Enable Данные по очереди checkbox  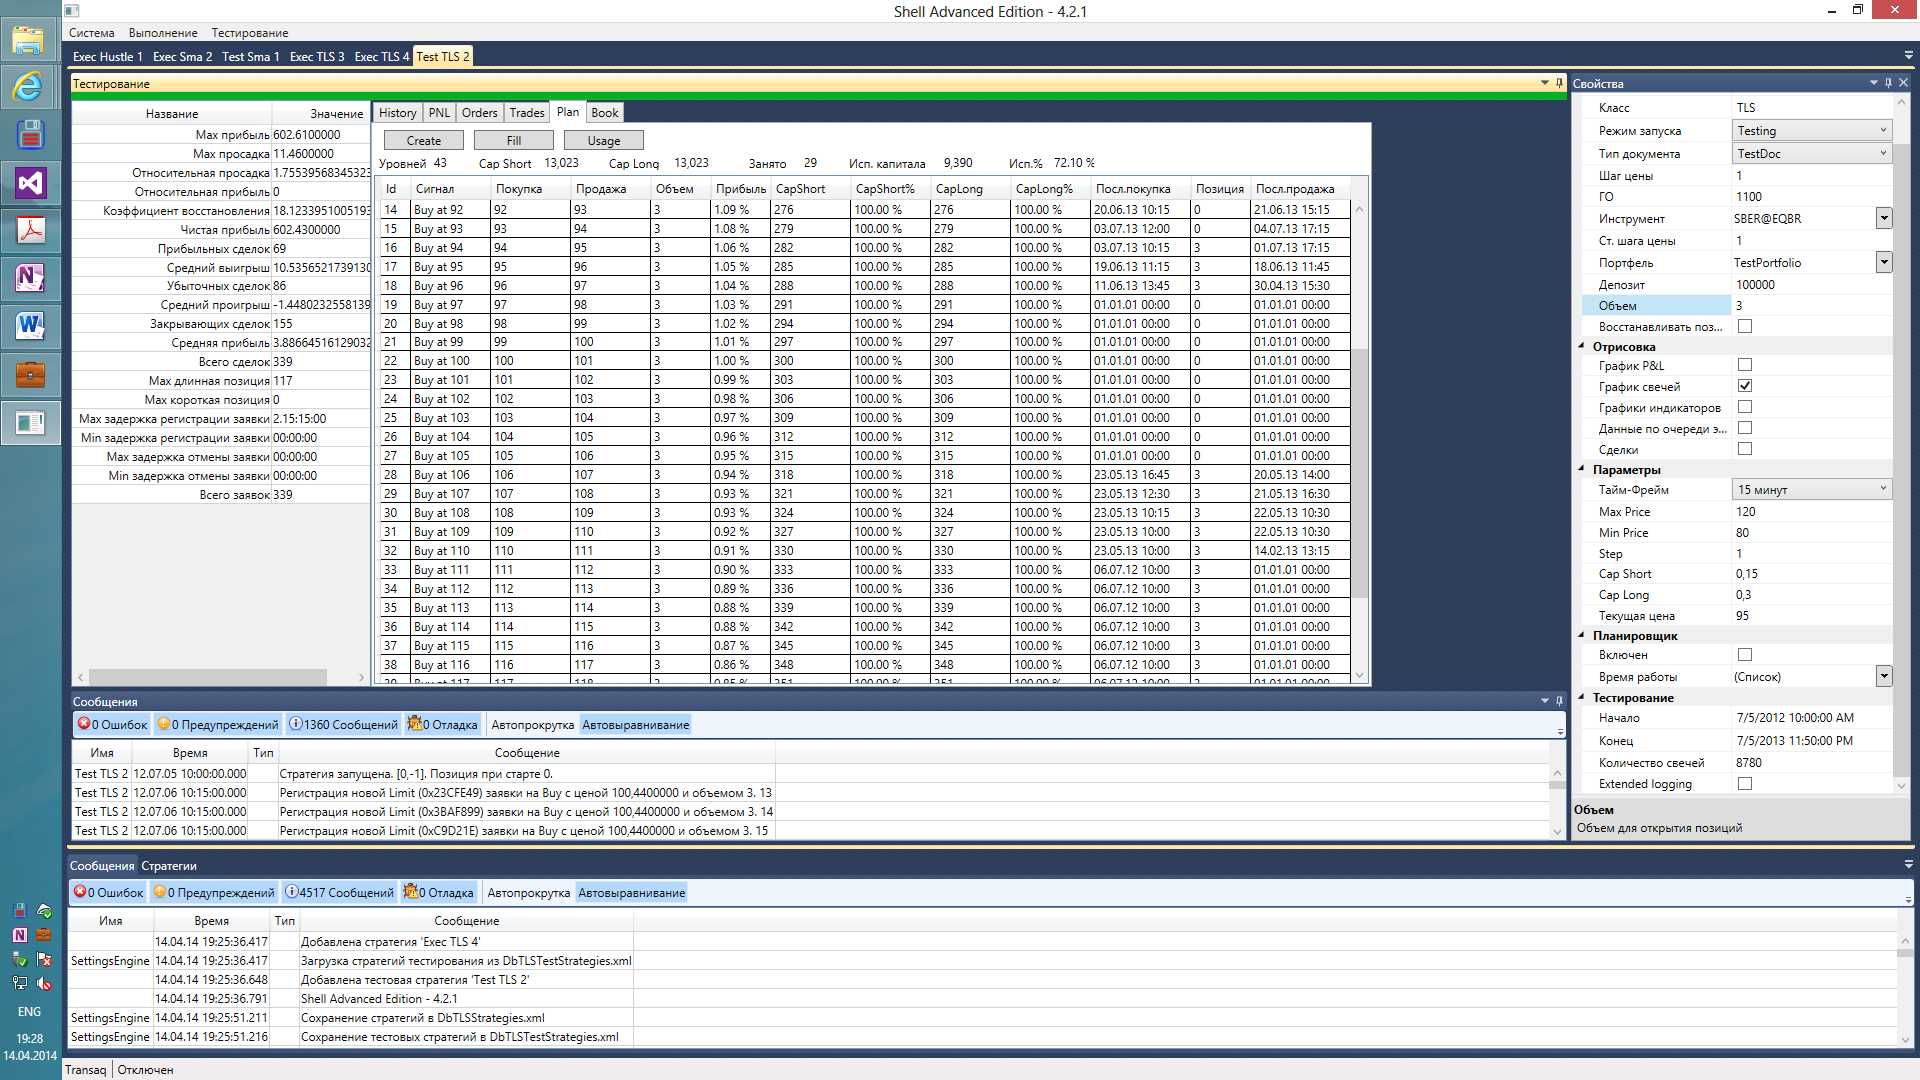[1745, 428]
